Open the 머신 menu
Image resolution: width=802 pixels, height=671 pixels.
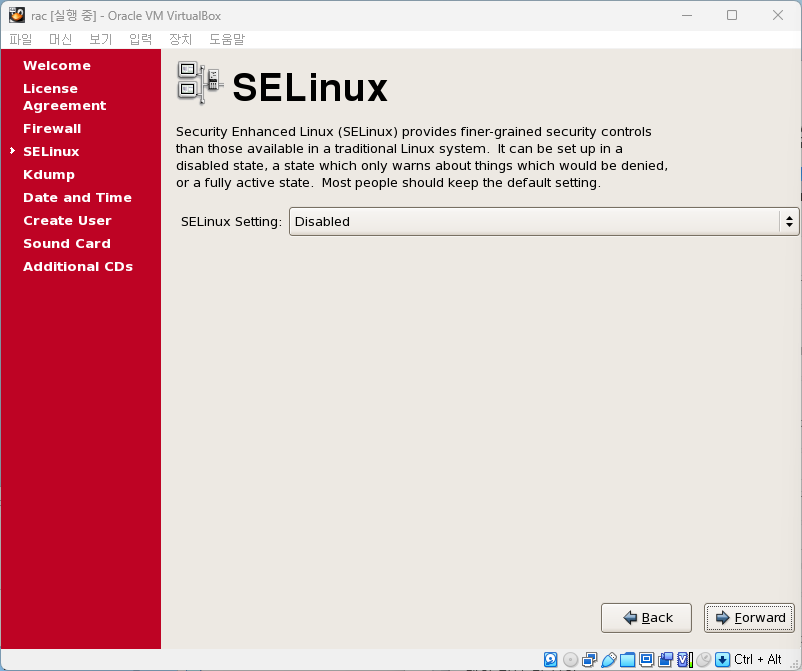click(60, 39)
